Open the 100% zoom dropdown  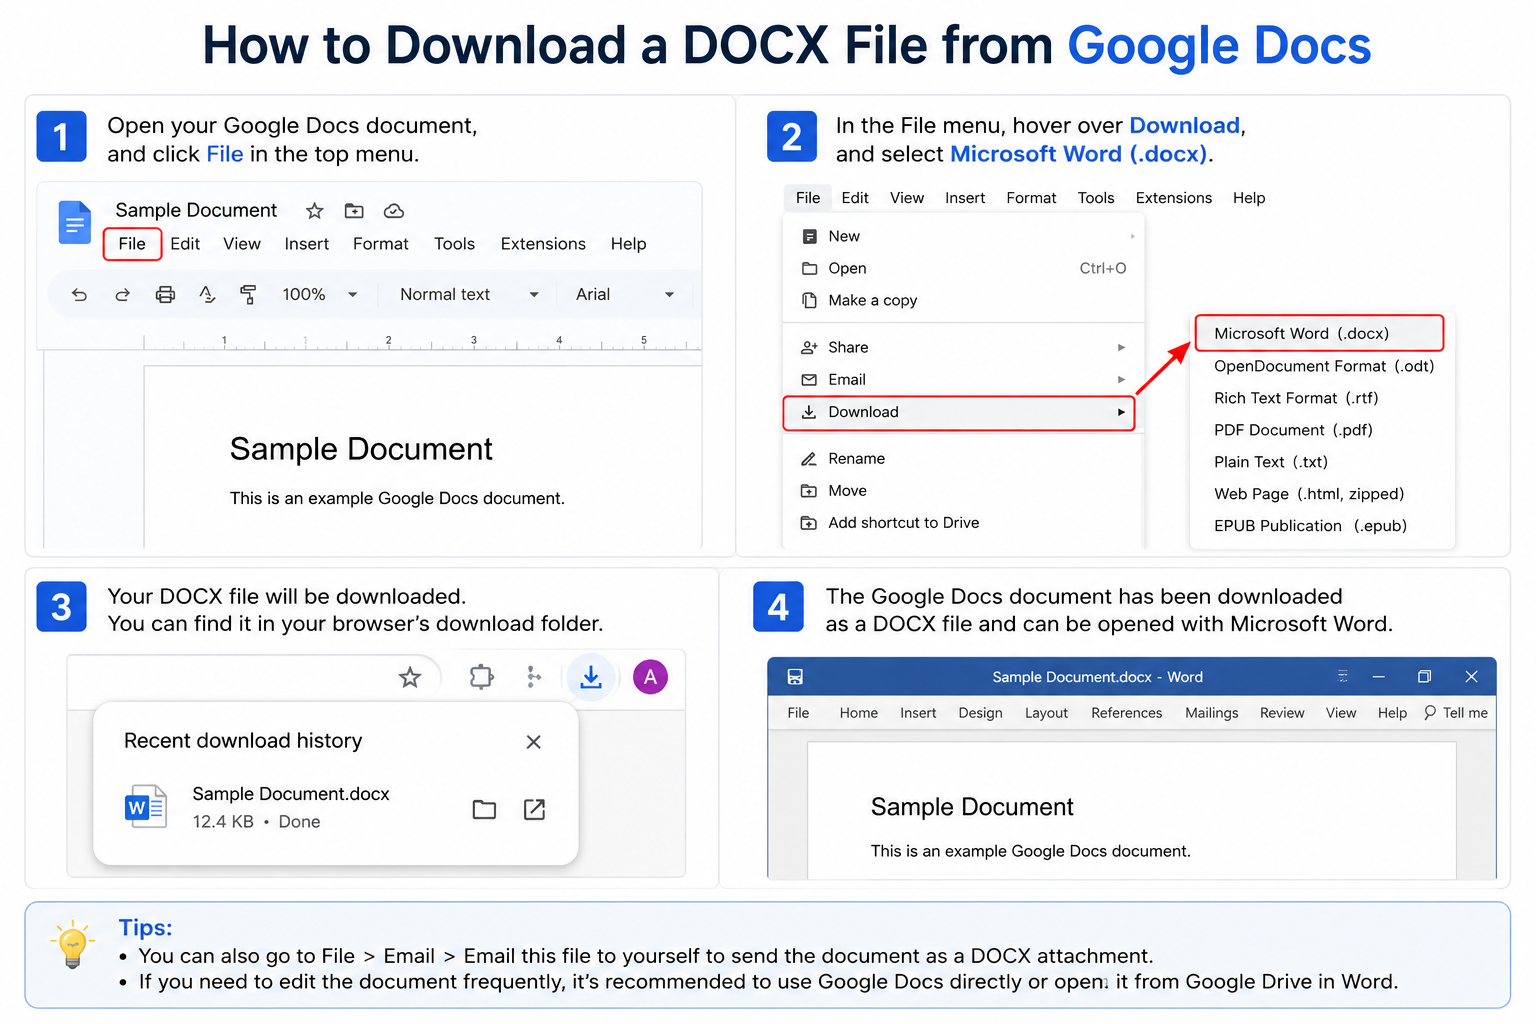tap(320, 295)
